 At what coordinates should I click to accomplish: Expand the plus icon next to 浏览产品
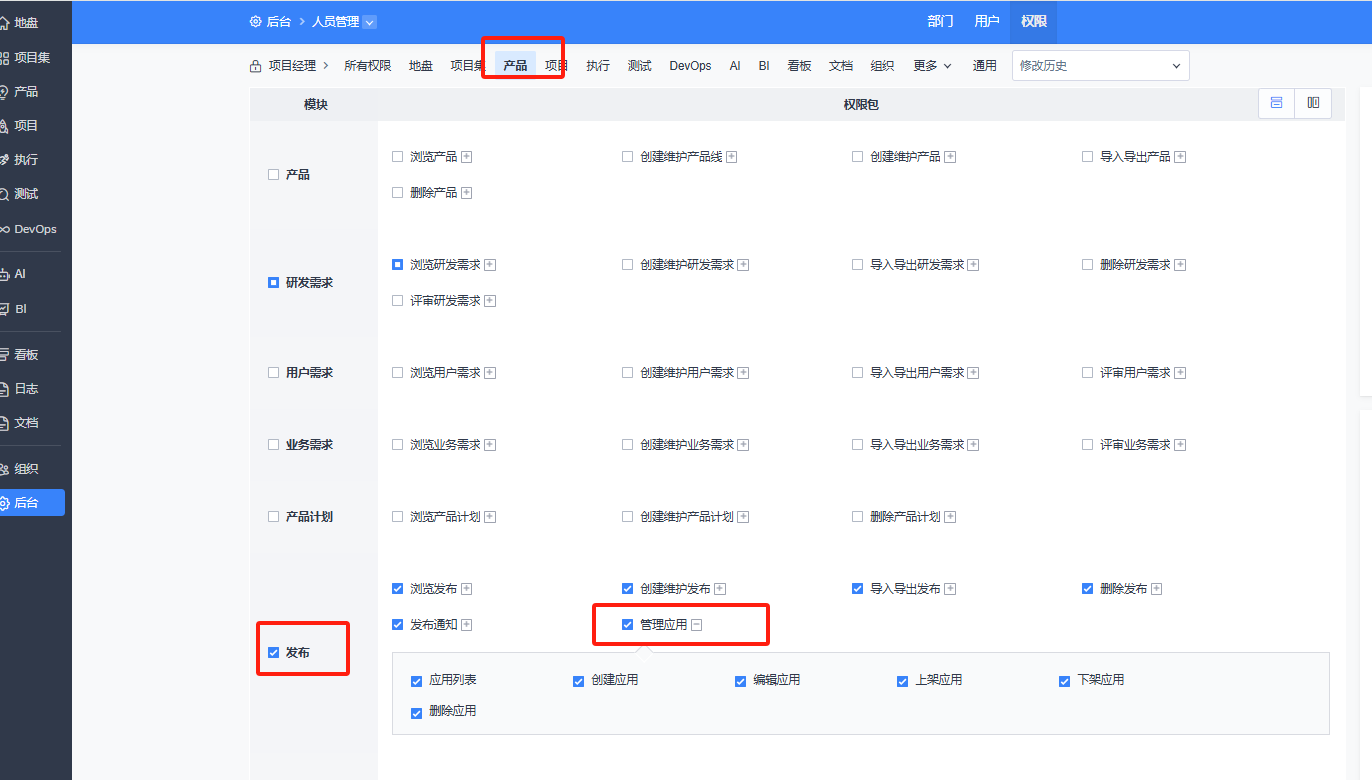pos(466,157)
